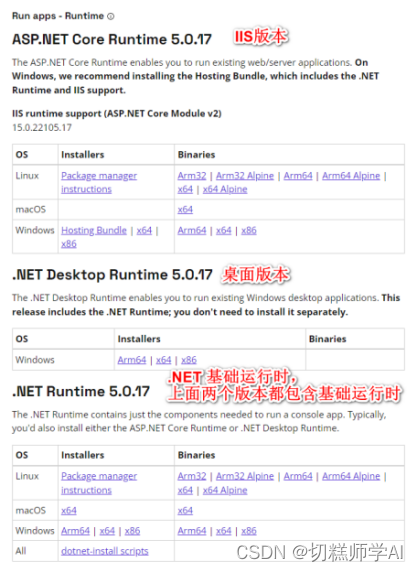The width and height of the screenshot is (418, 572).
Task: Select the version number 15.0.22105.17
Action: tap(42, 128)
